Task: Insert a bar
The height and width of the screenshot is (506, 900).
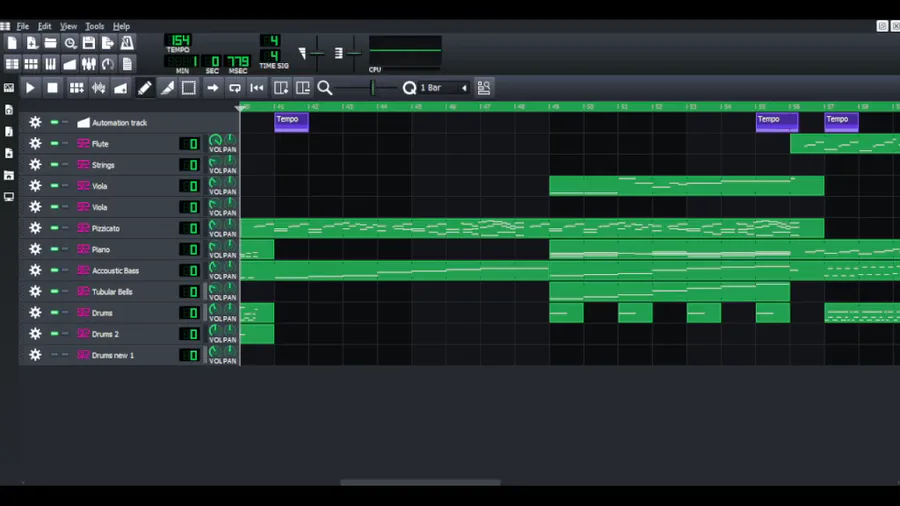Action: pyautogui.click(x=281, y=88)
